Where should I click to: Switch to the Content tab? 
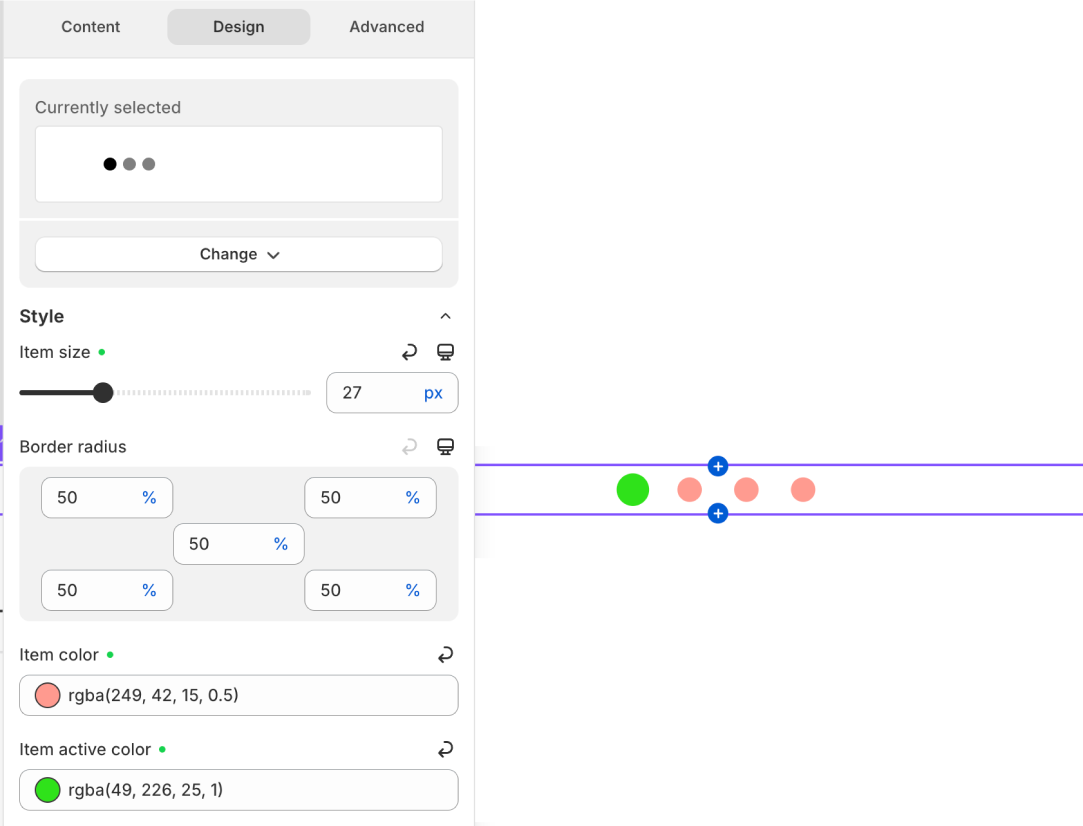(x=90, y=27)
